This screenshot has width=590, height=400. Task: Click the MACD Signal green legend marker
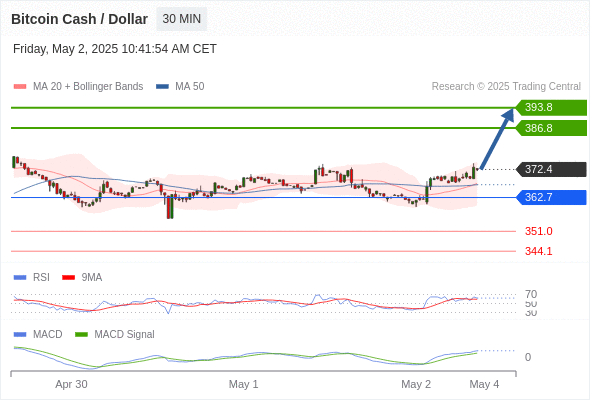[x=81, y=334]
